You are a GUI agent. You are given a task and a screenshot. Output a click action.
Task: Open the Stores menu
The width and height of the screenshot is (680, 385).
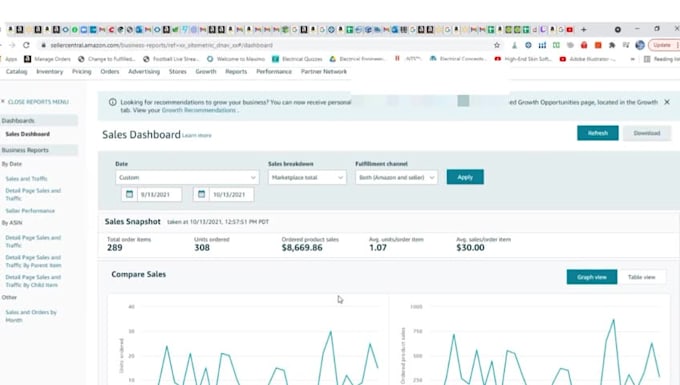[177, 72]
